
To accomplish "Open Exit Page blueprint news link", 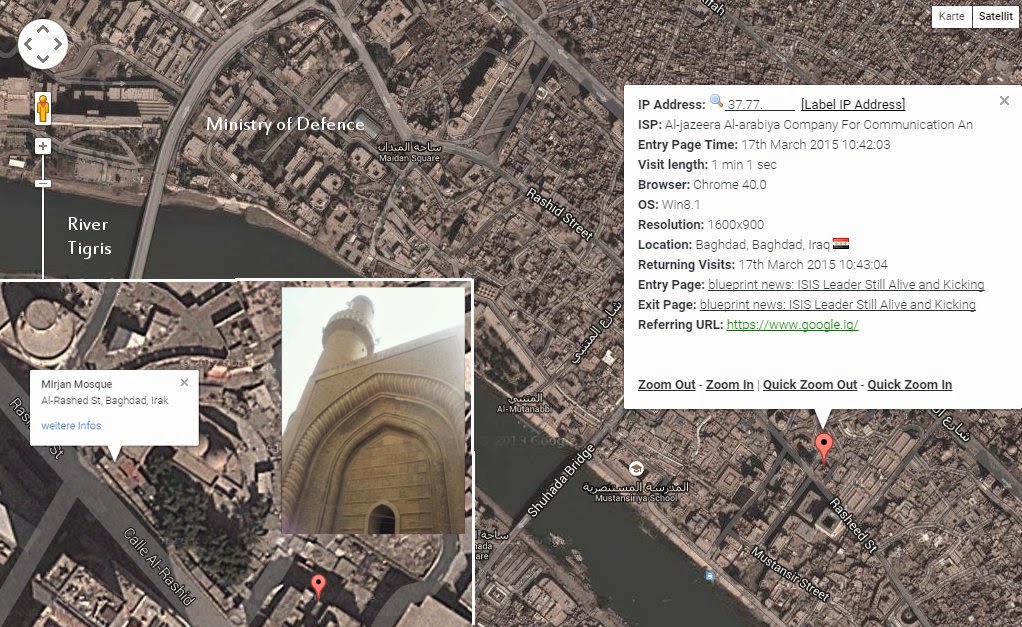I will tap(838, 304).
